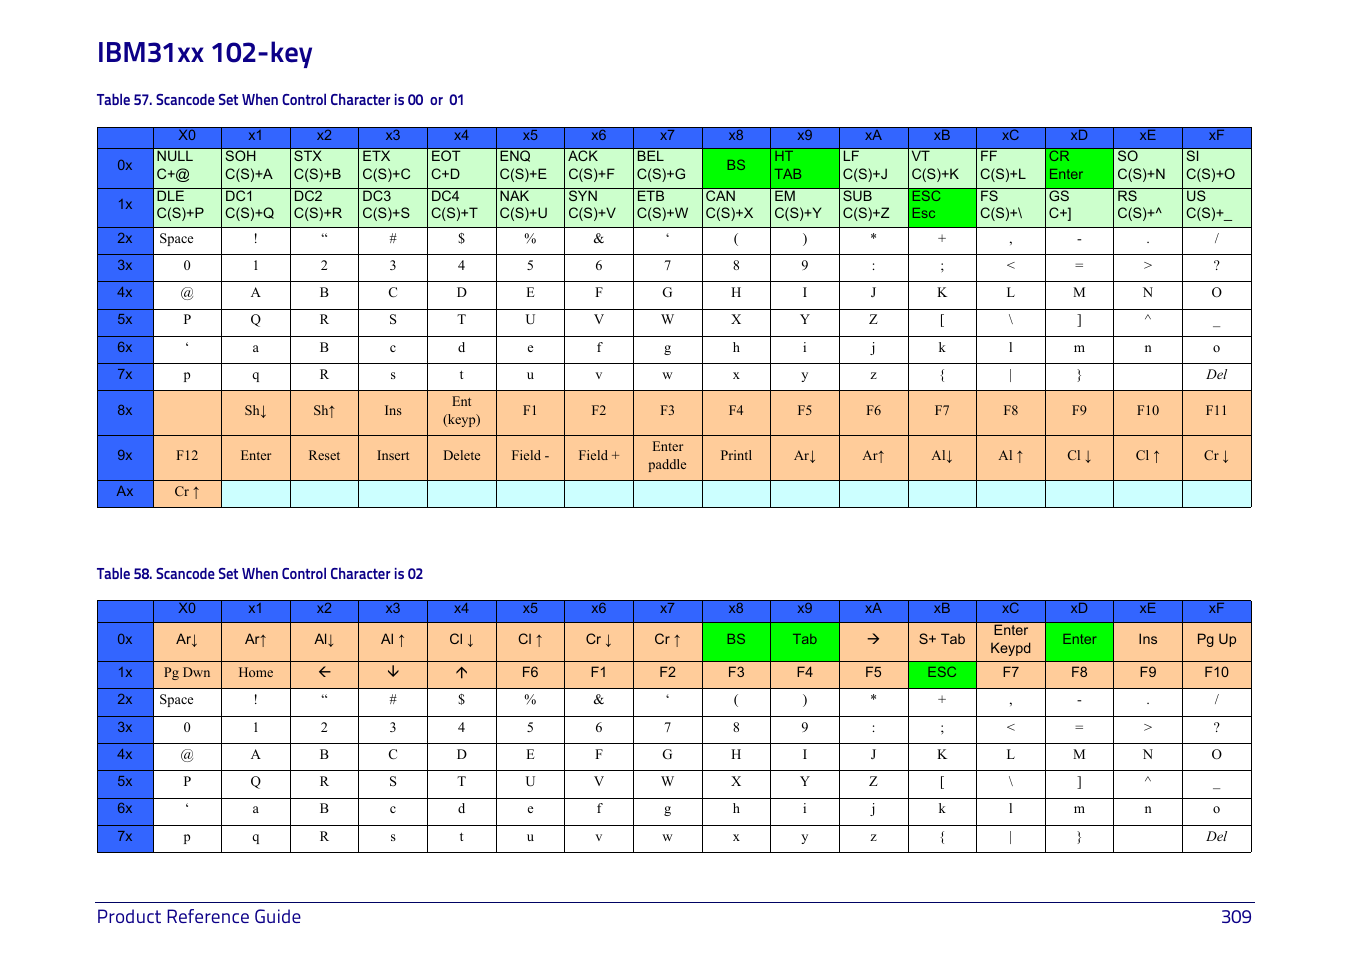Select the 'CAN C(S)+X' cell
The height and width of the screenshot is (954, 1350).
(x=736, y=206)
